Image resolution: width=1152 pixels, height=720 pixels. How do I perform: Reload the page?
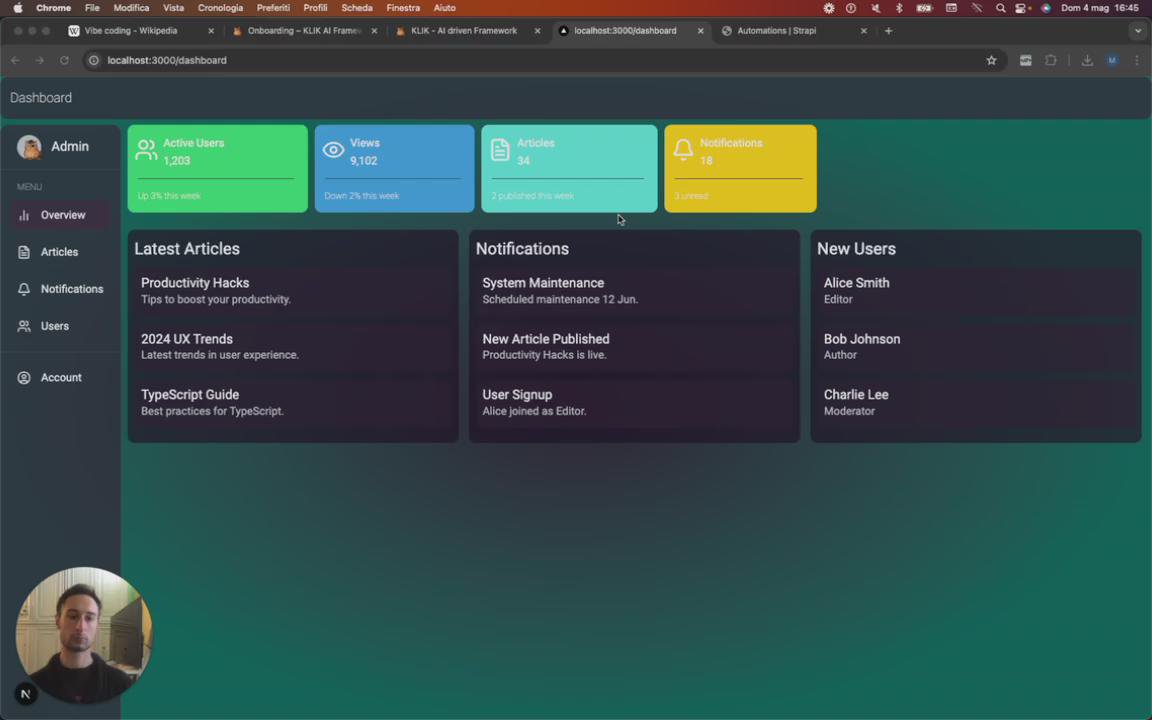coord(65,60)
